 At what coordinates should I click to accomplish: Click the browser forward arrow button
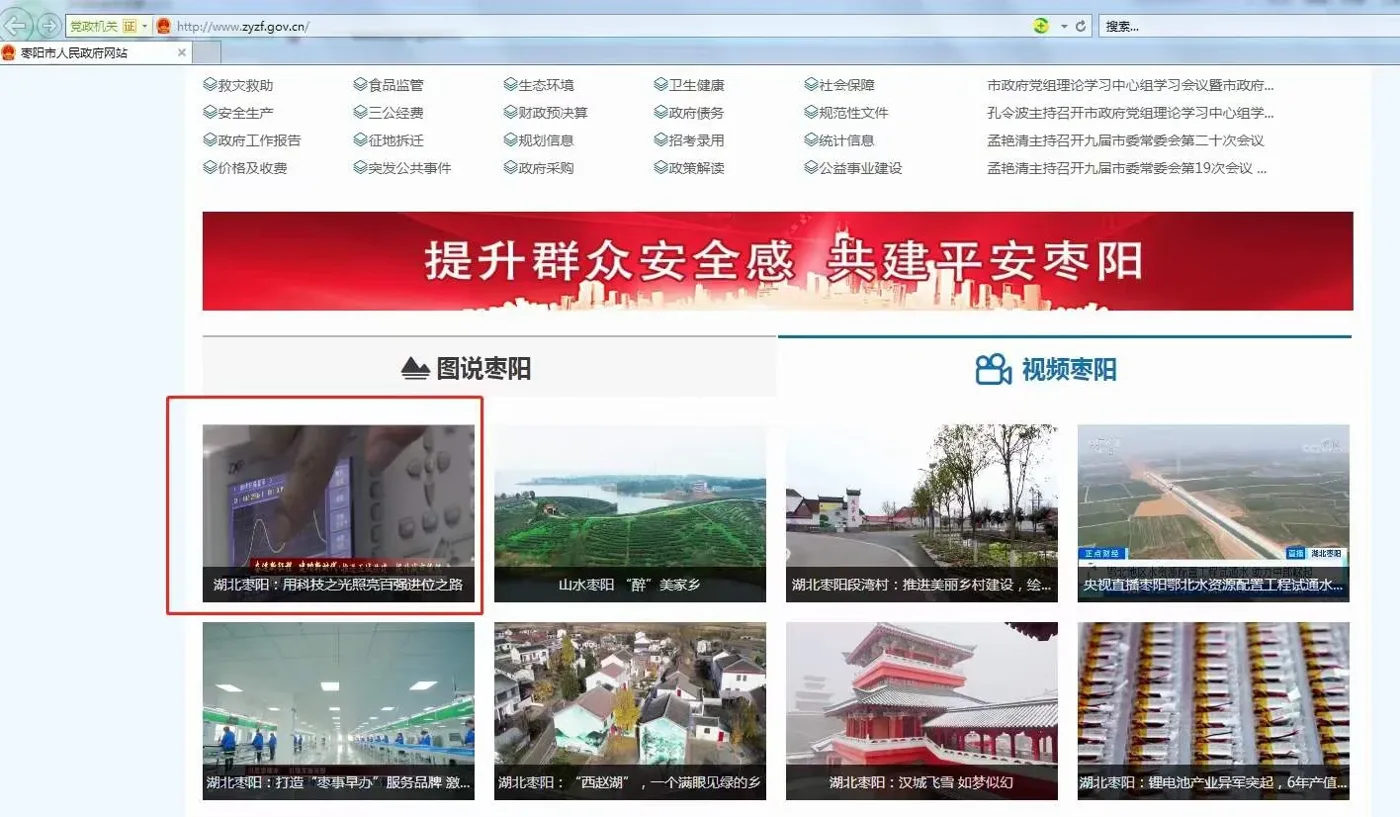pos(48,25)
